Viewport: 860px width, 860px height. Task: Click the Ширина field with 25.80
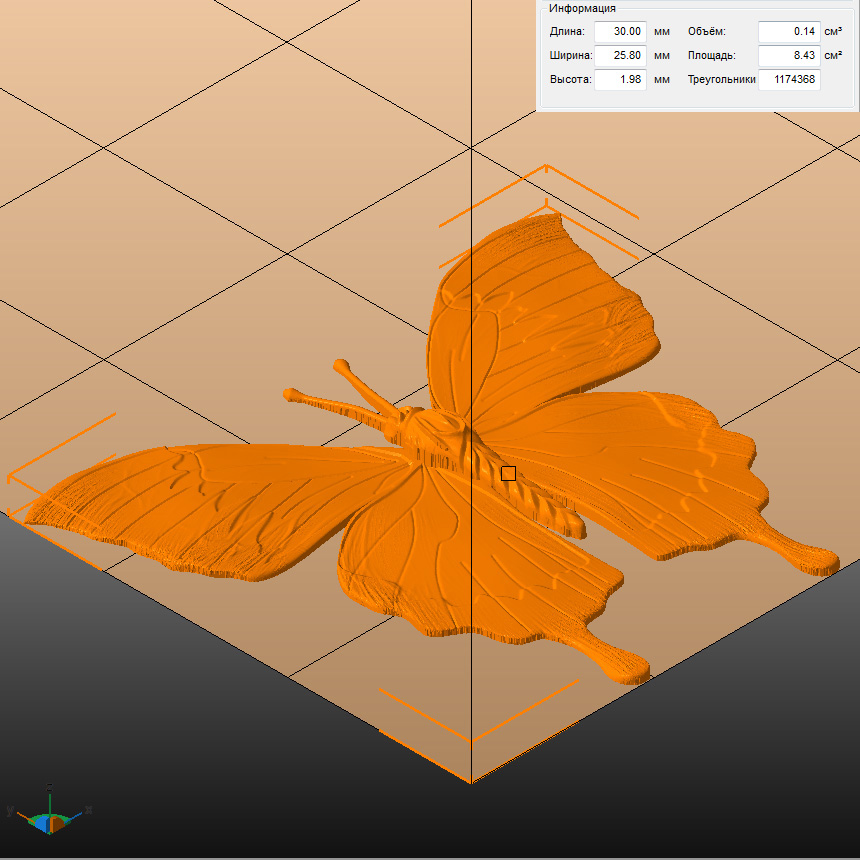[620, 56]
